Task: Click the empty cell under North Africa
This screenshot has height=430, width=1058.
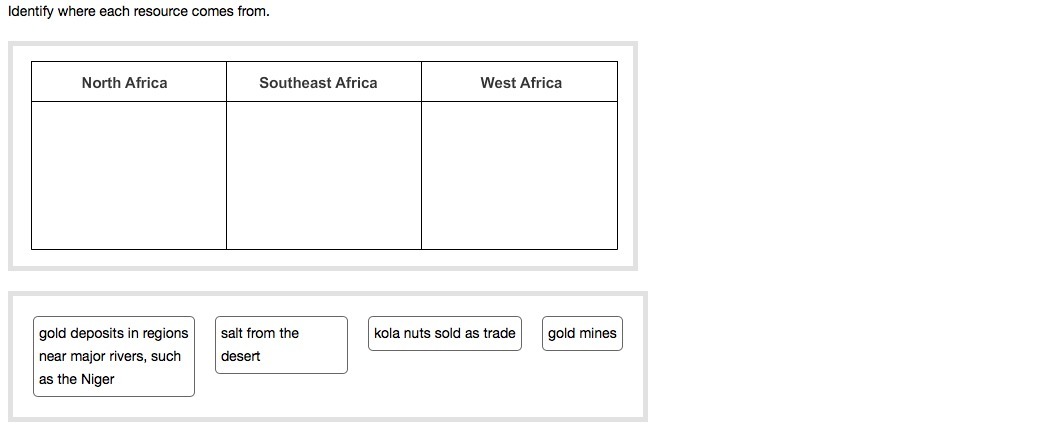Action: point(128,175)
